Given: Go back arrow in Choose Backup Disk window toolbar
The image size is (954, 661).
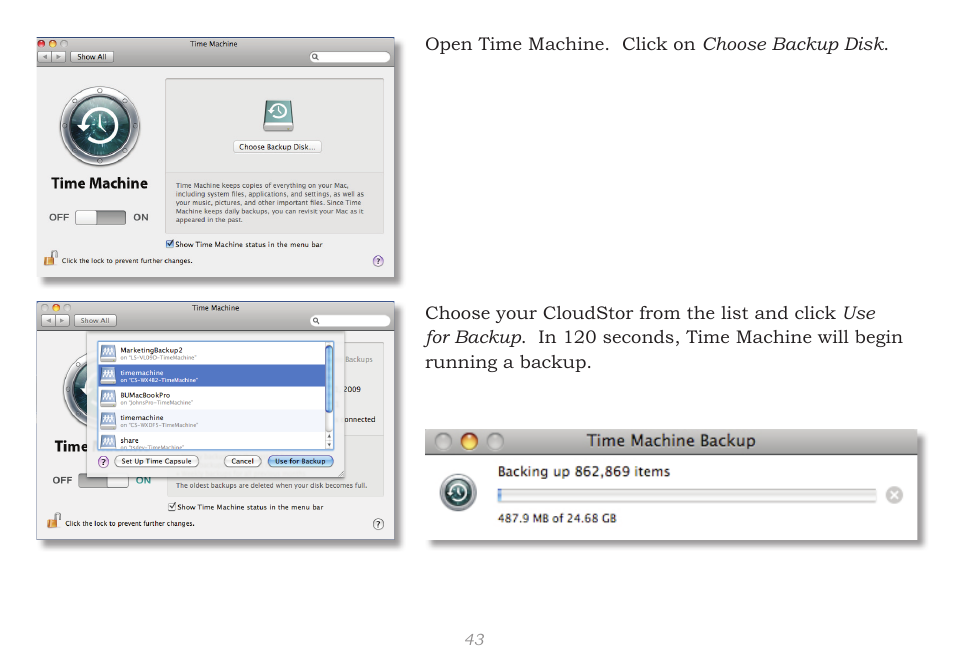Looking at the screenshot, I should [44, 57].
